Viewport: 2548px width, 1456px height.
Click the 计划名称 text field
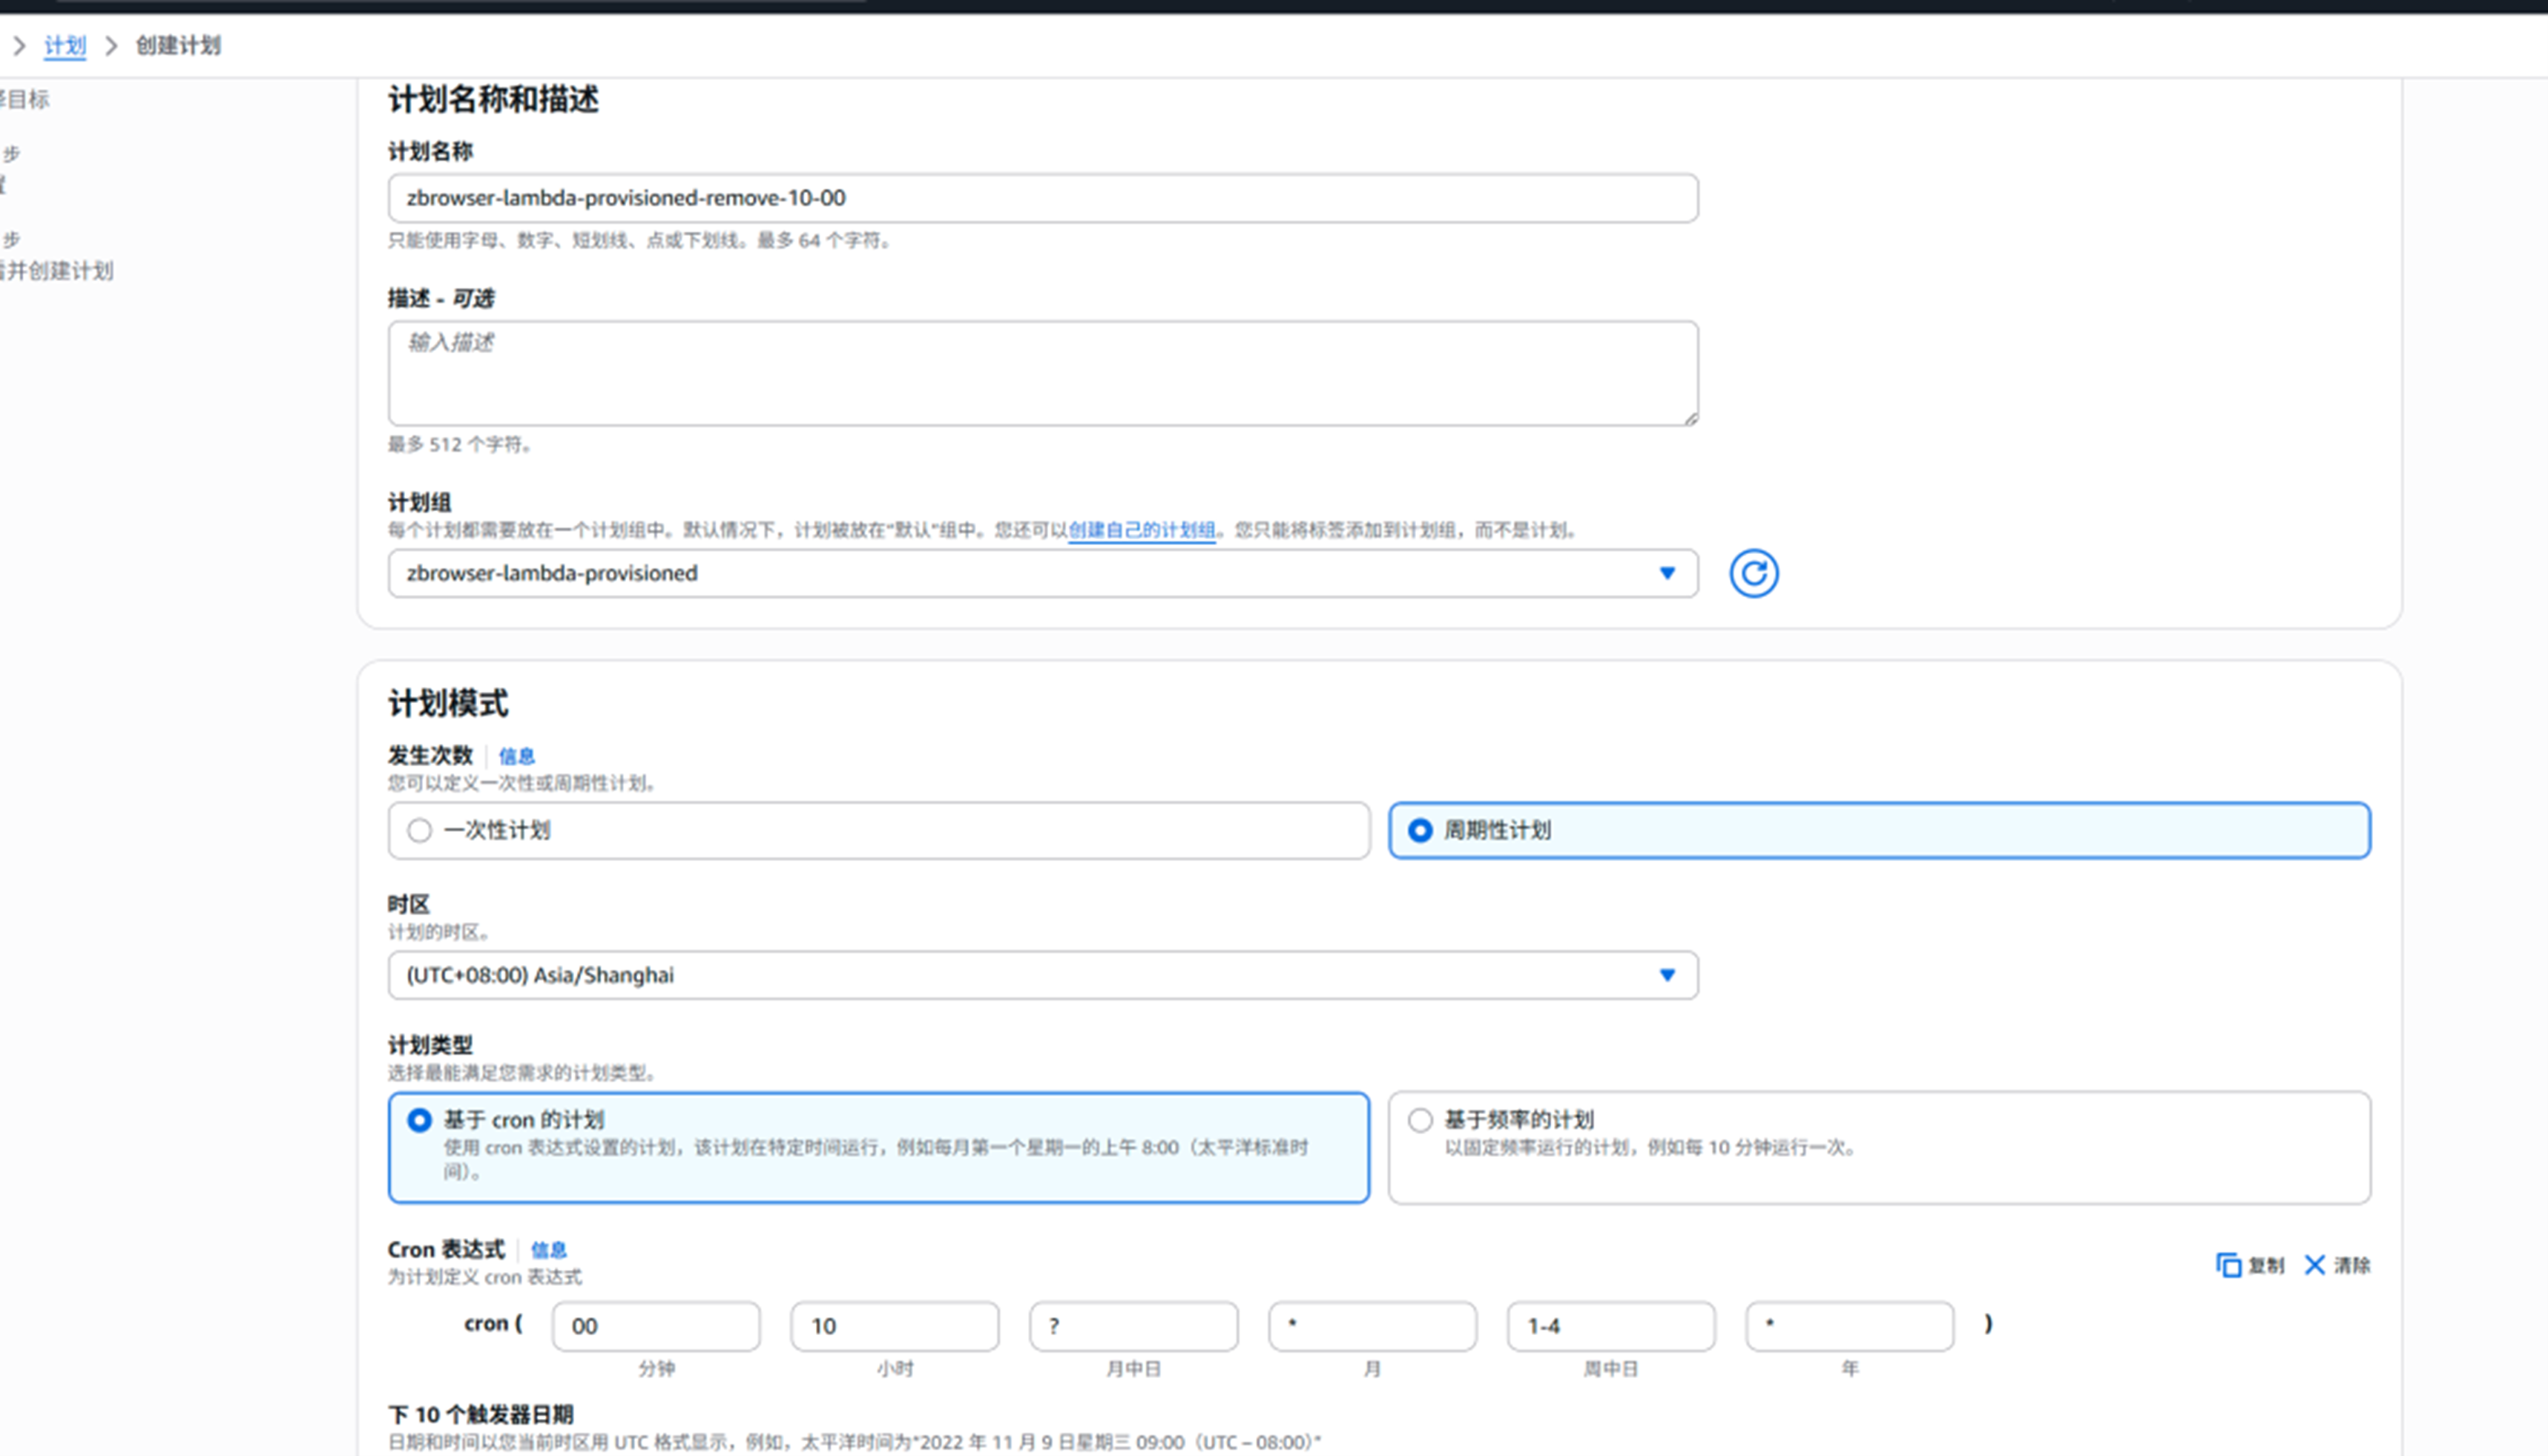(1042, 198)
